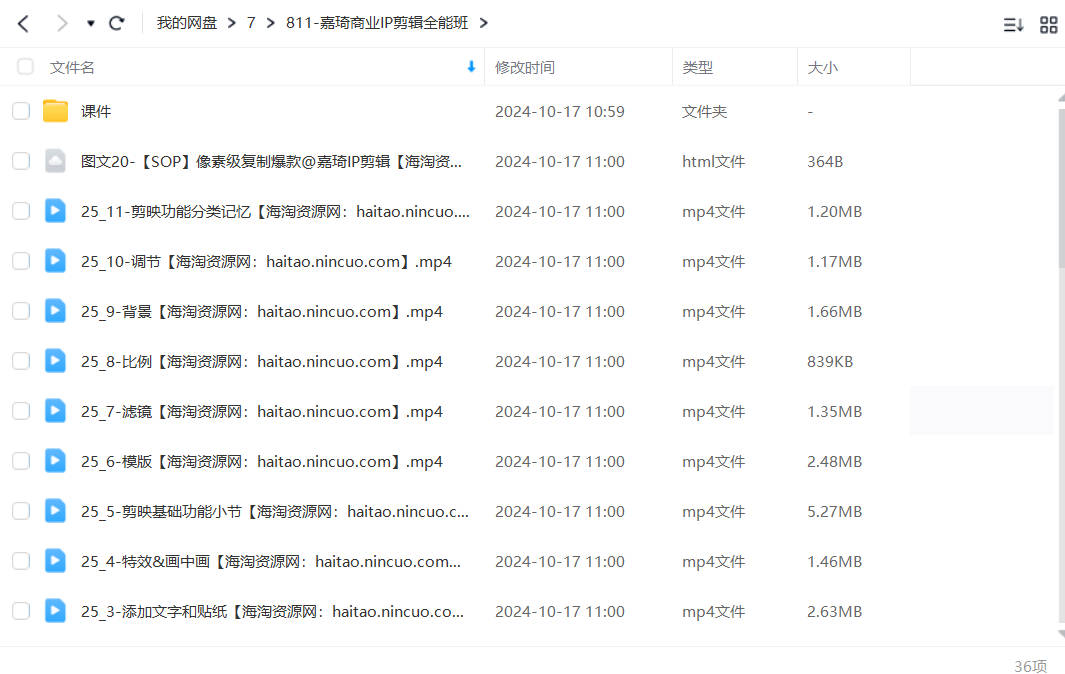1065x674 pixels.
Task: Open 25_11-剪映功能分类记忆 file name
Action: coord(275,212)
